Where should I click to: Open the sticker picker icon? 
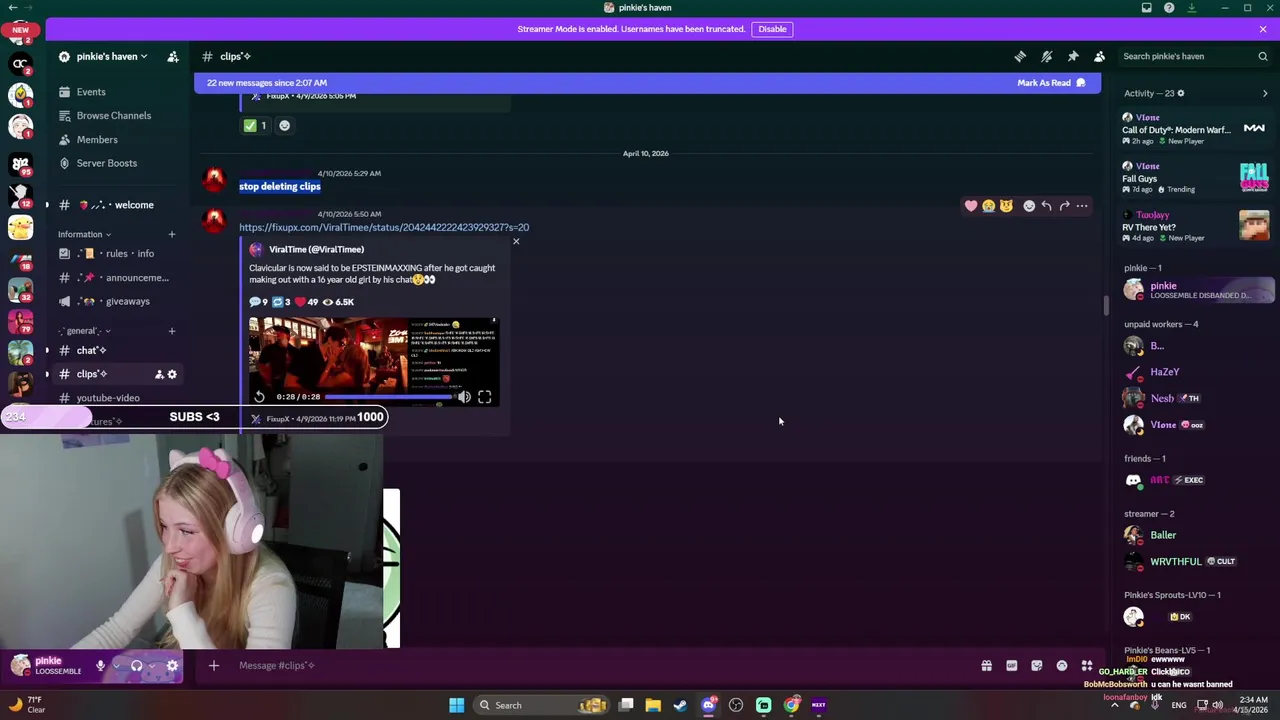pos(1037,665)
